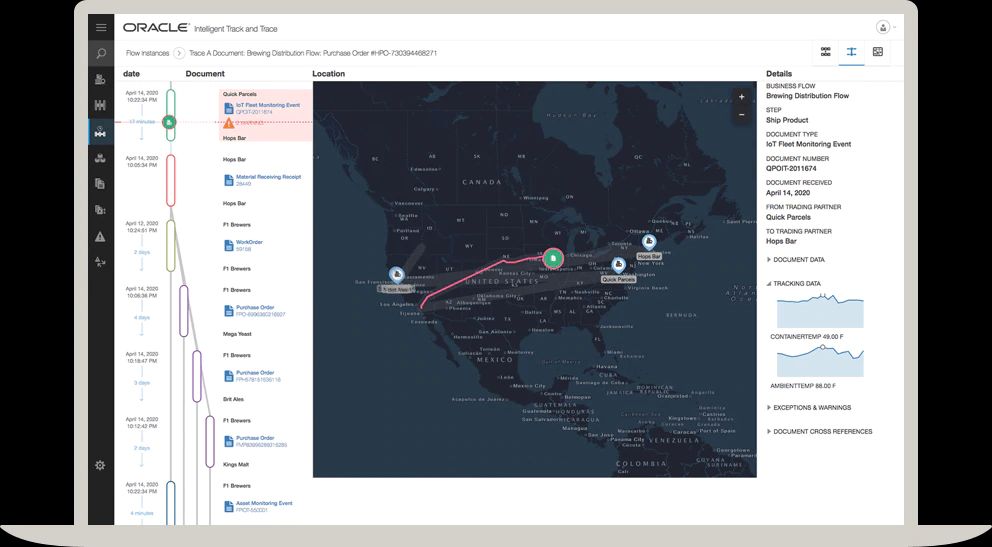The image size is (992, 547).
Task: Collapse the Tracking Data section
Action: point(797,283)
